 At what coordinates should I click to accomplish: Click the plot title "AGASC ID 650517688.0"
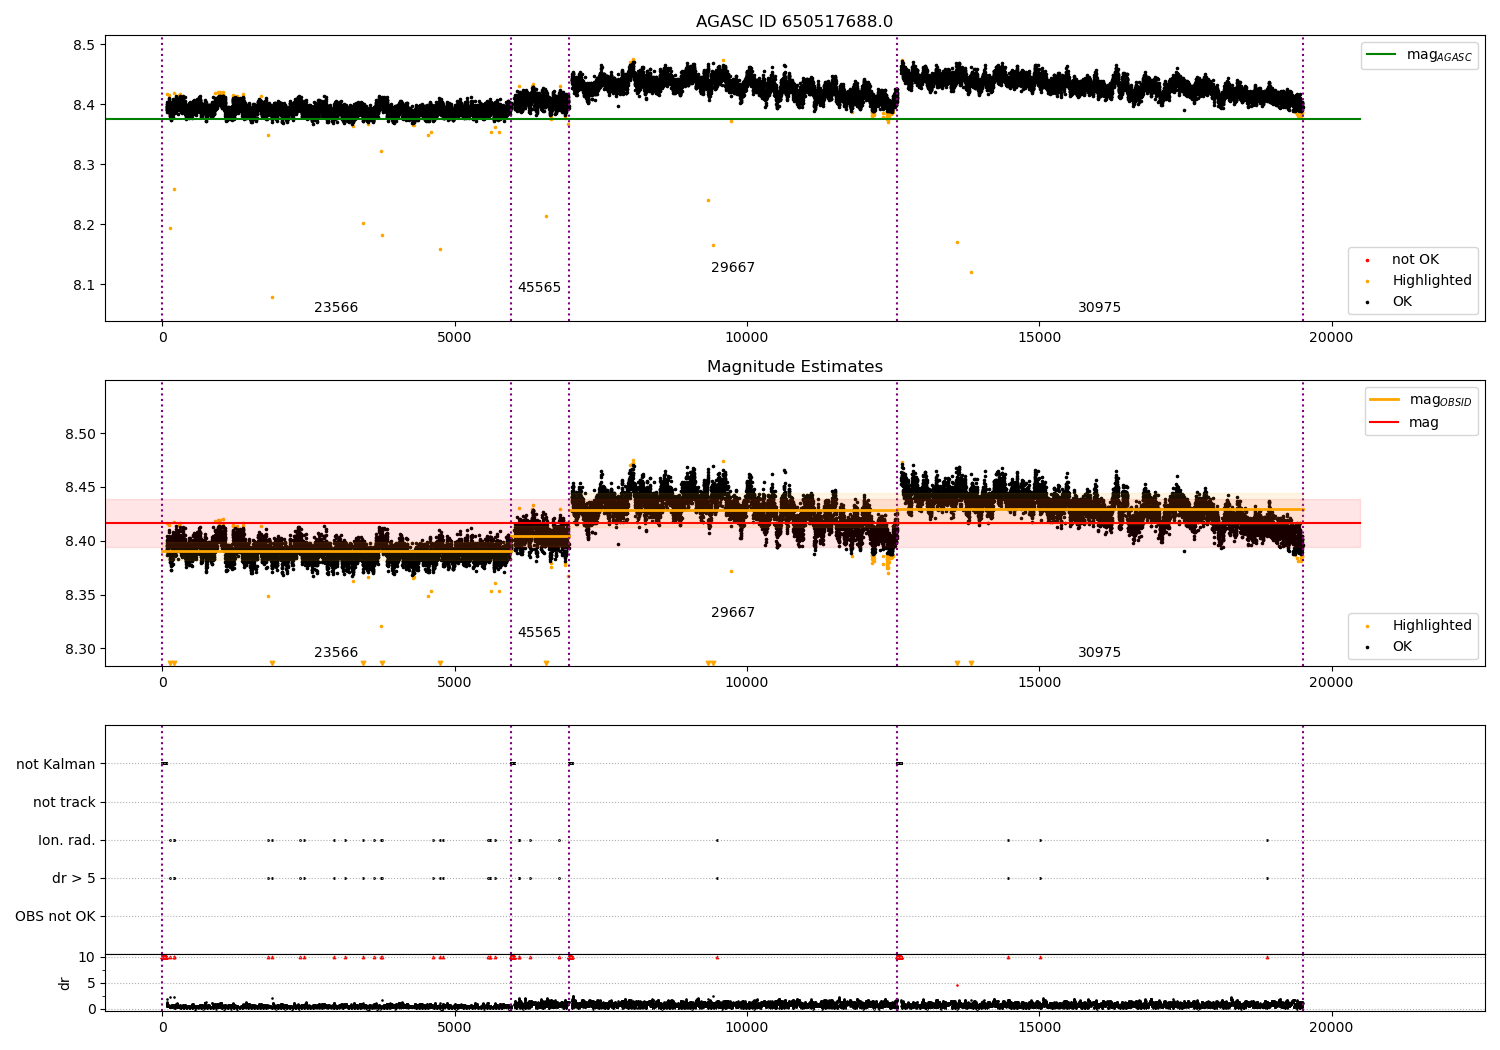[794, 22]
